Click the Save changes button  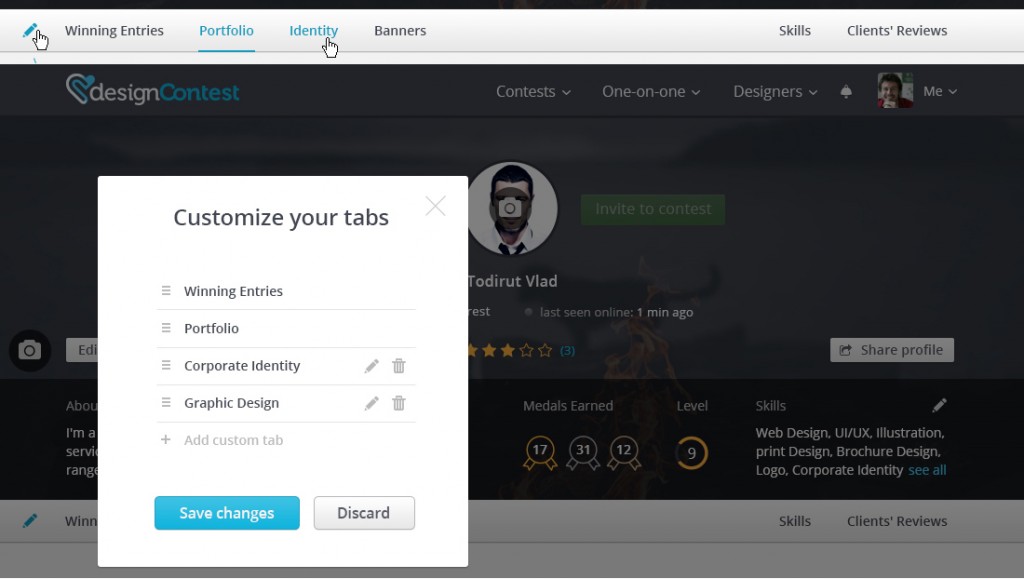coord(227,513)
